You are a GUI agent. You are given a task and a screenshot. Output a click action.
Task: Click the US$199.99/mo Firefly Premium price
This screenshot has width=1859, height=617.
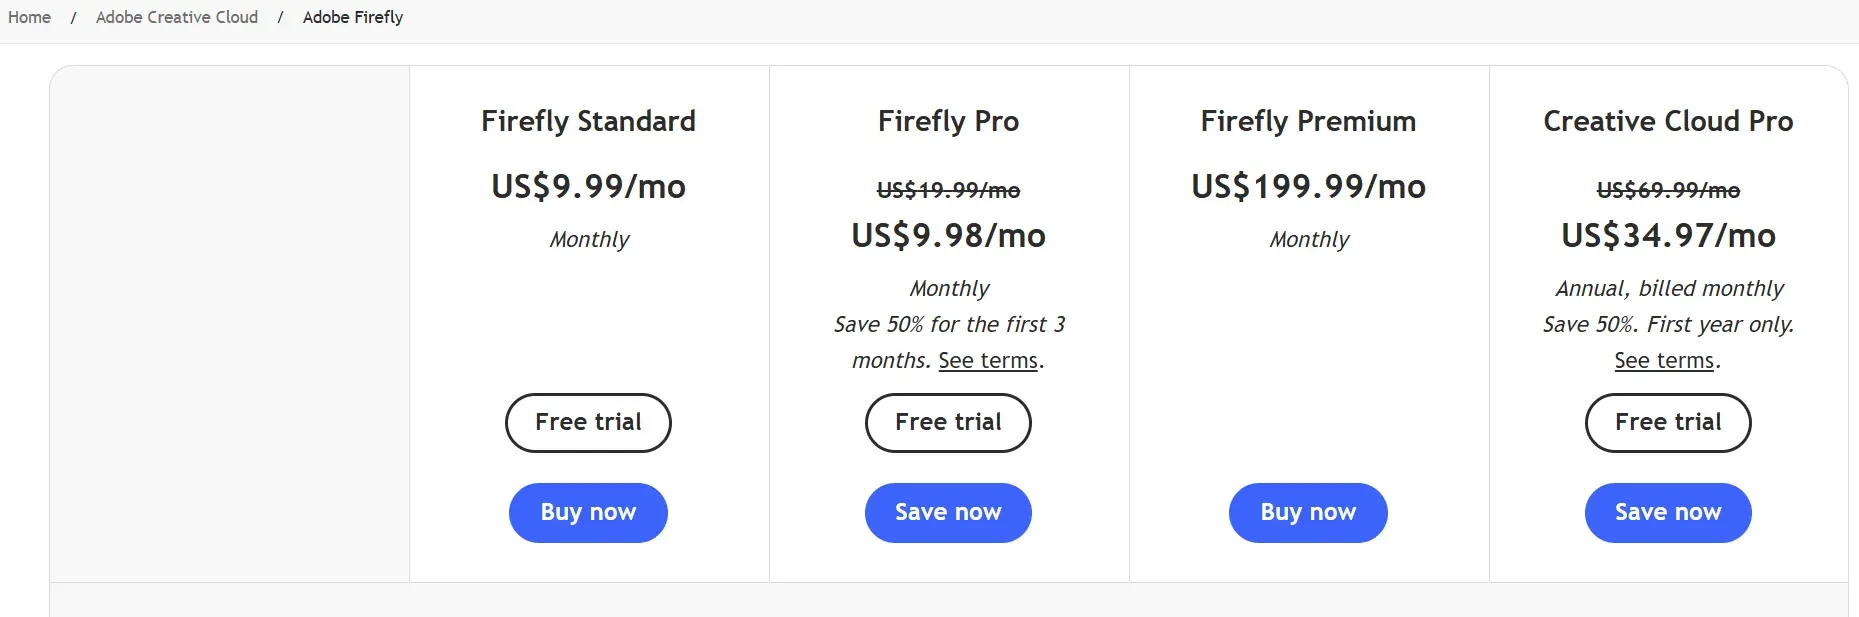point(1308,187)
